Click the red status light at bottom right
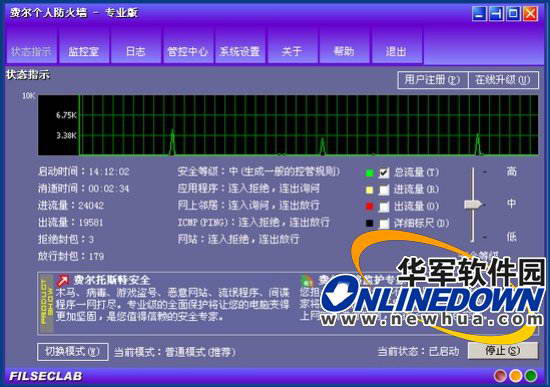The image size is (550, 387). pos(499,376)
